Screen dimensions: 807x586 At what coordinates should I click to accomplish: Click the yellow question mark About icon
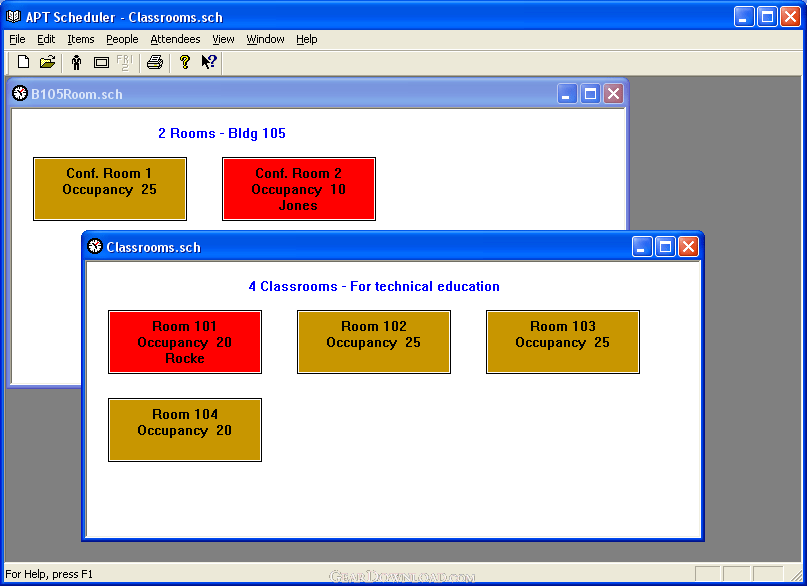(185, 62)
